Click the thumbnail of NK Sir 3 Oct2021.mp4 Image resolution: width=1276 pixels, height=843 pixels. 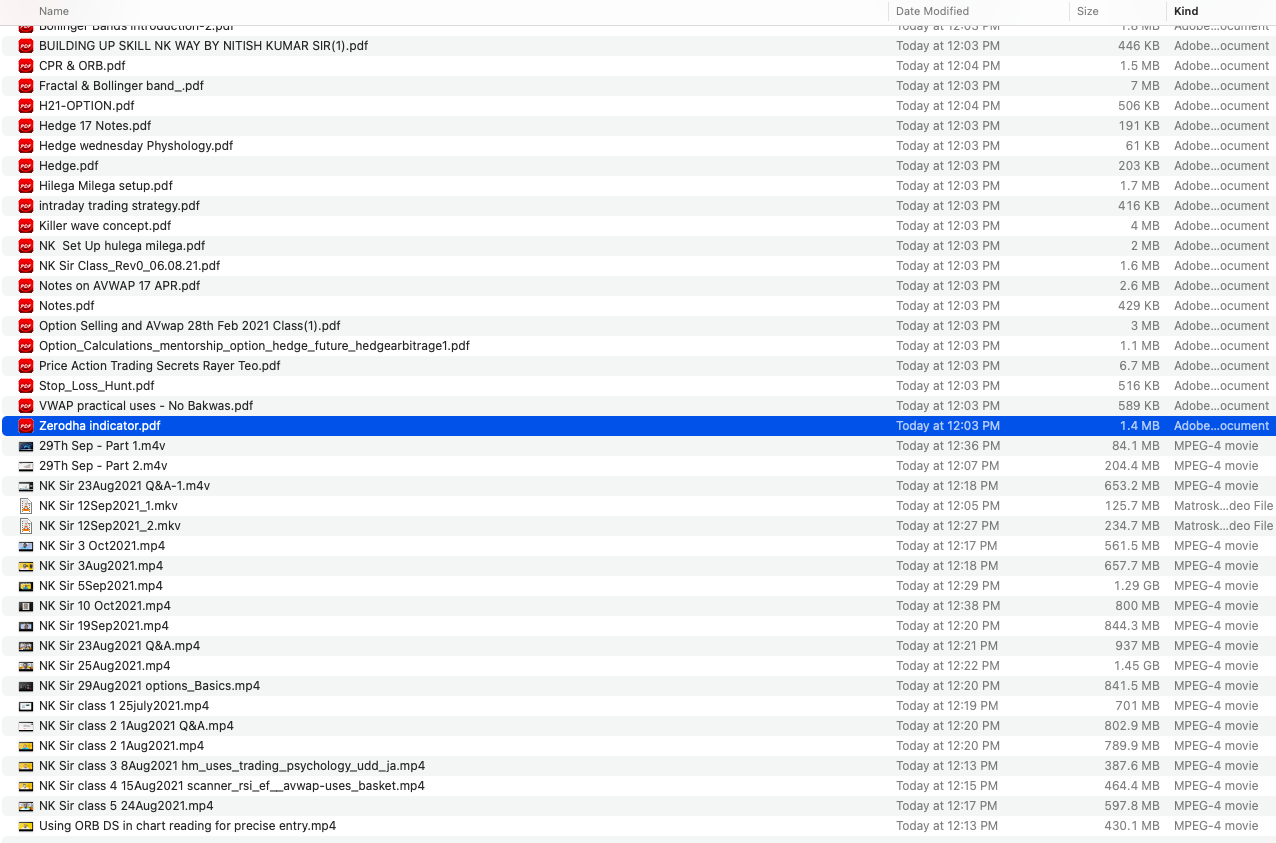pos(26,546)
